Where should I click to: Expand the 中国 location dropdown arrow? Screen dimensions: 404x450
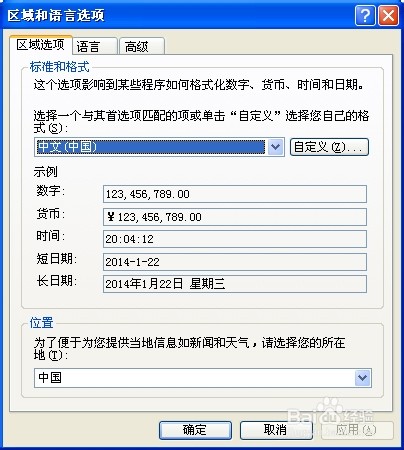362,378
